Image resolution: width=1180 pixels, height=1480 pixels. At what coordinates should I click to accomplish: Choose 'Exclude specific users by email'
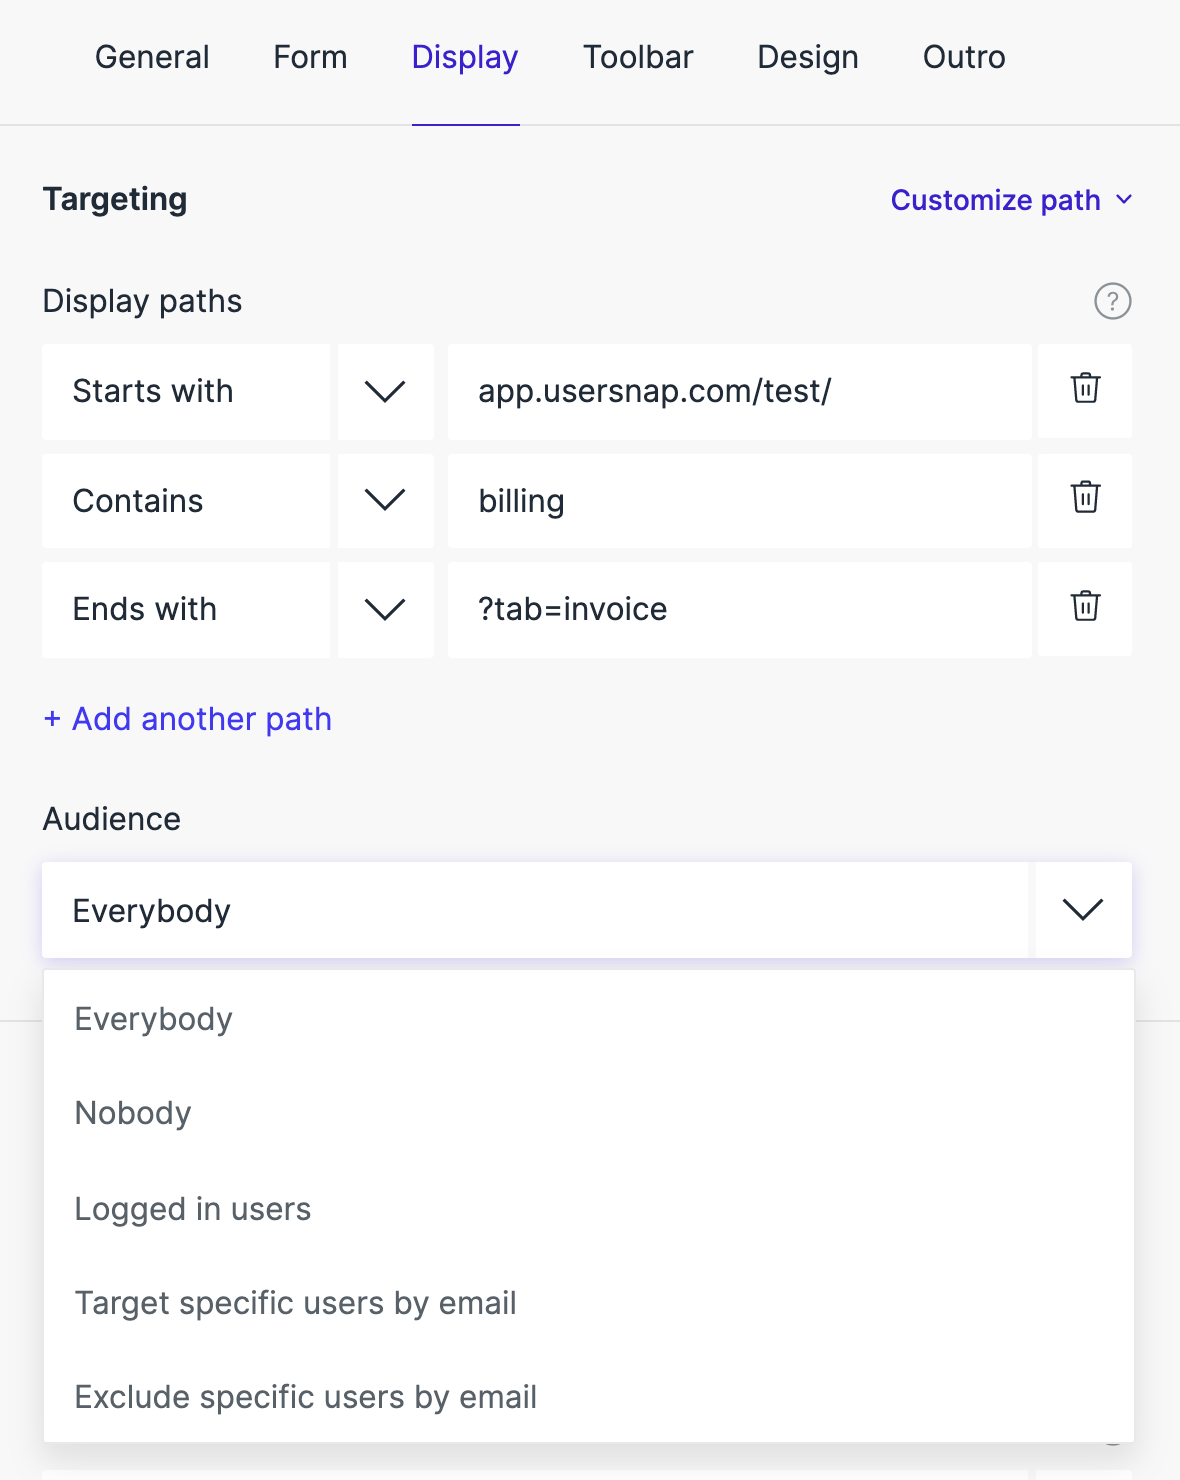305,1396
